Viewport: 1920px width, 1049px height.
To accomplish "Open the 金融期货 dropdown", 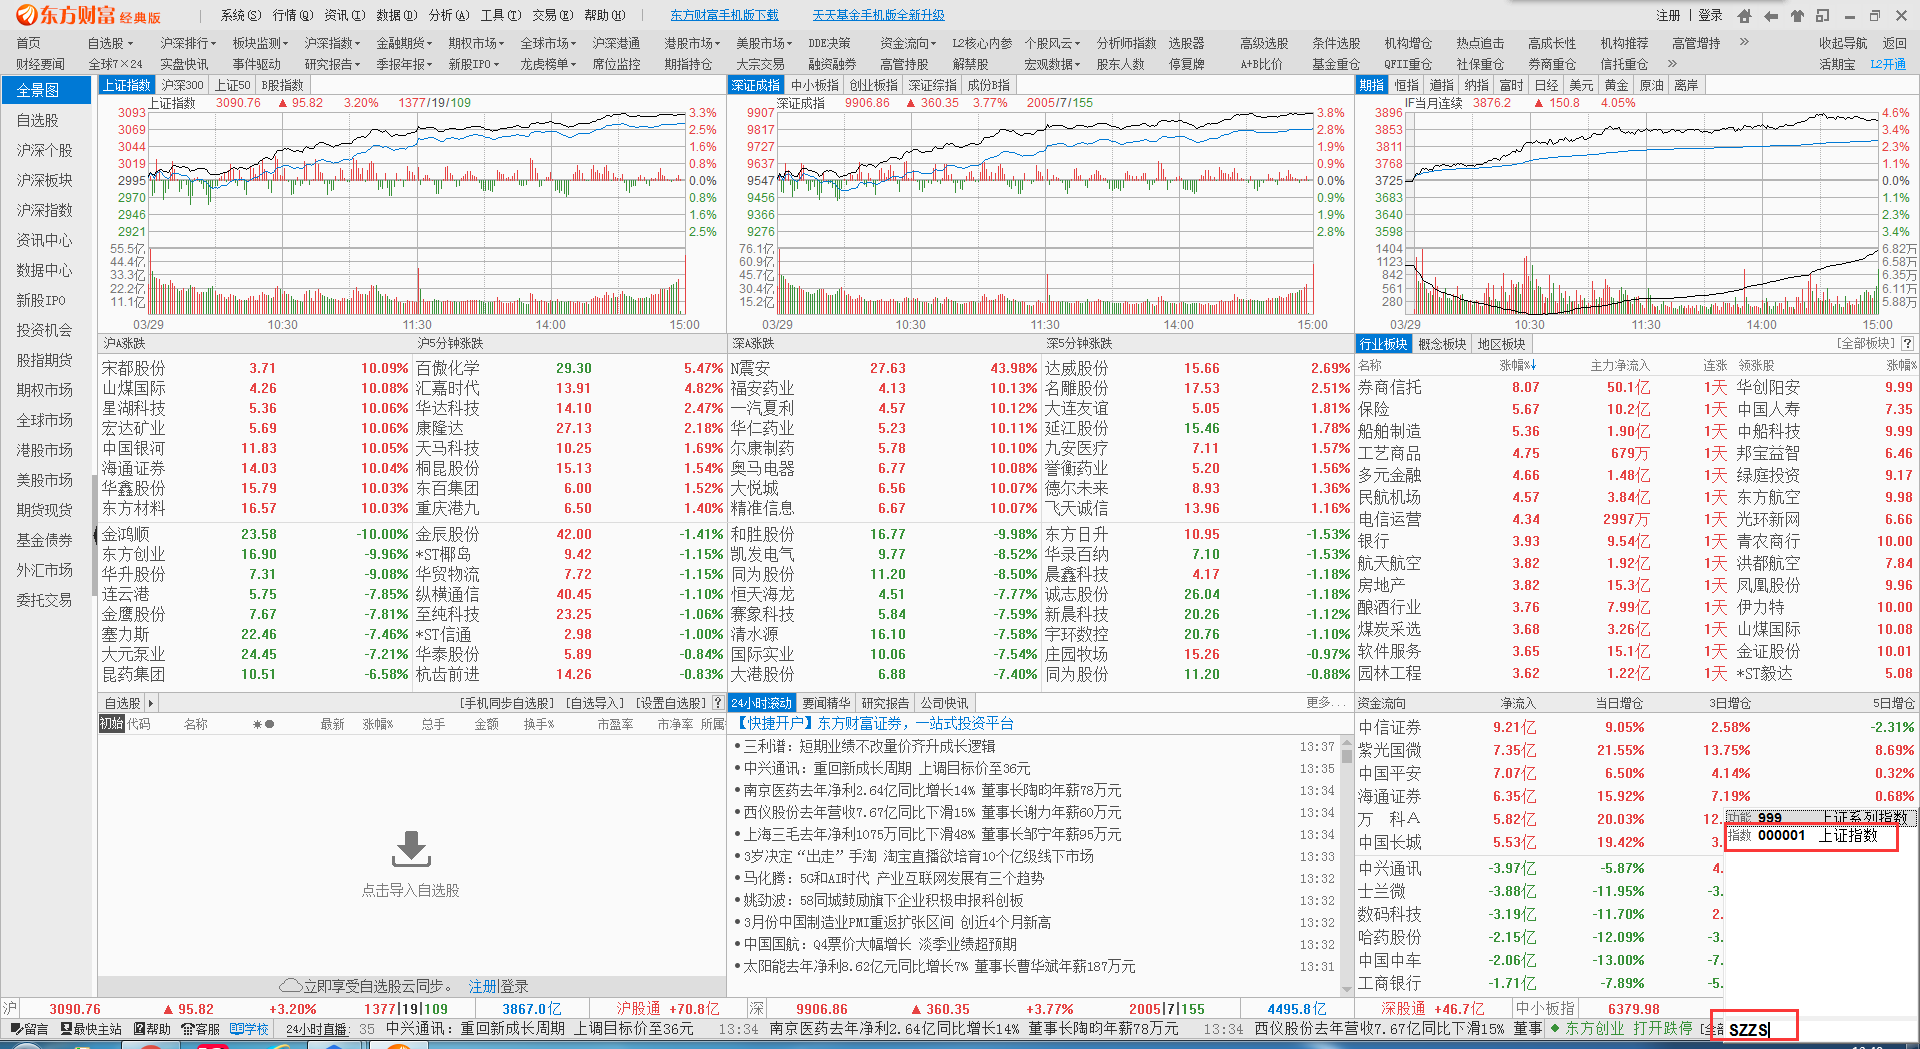I will [404, 43].
